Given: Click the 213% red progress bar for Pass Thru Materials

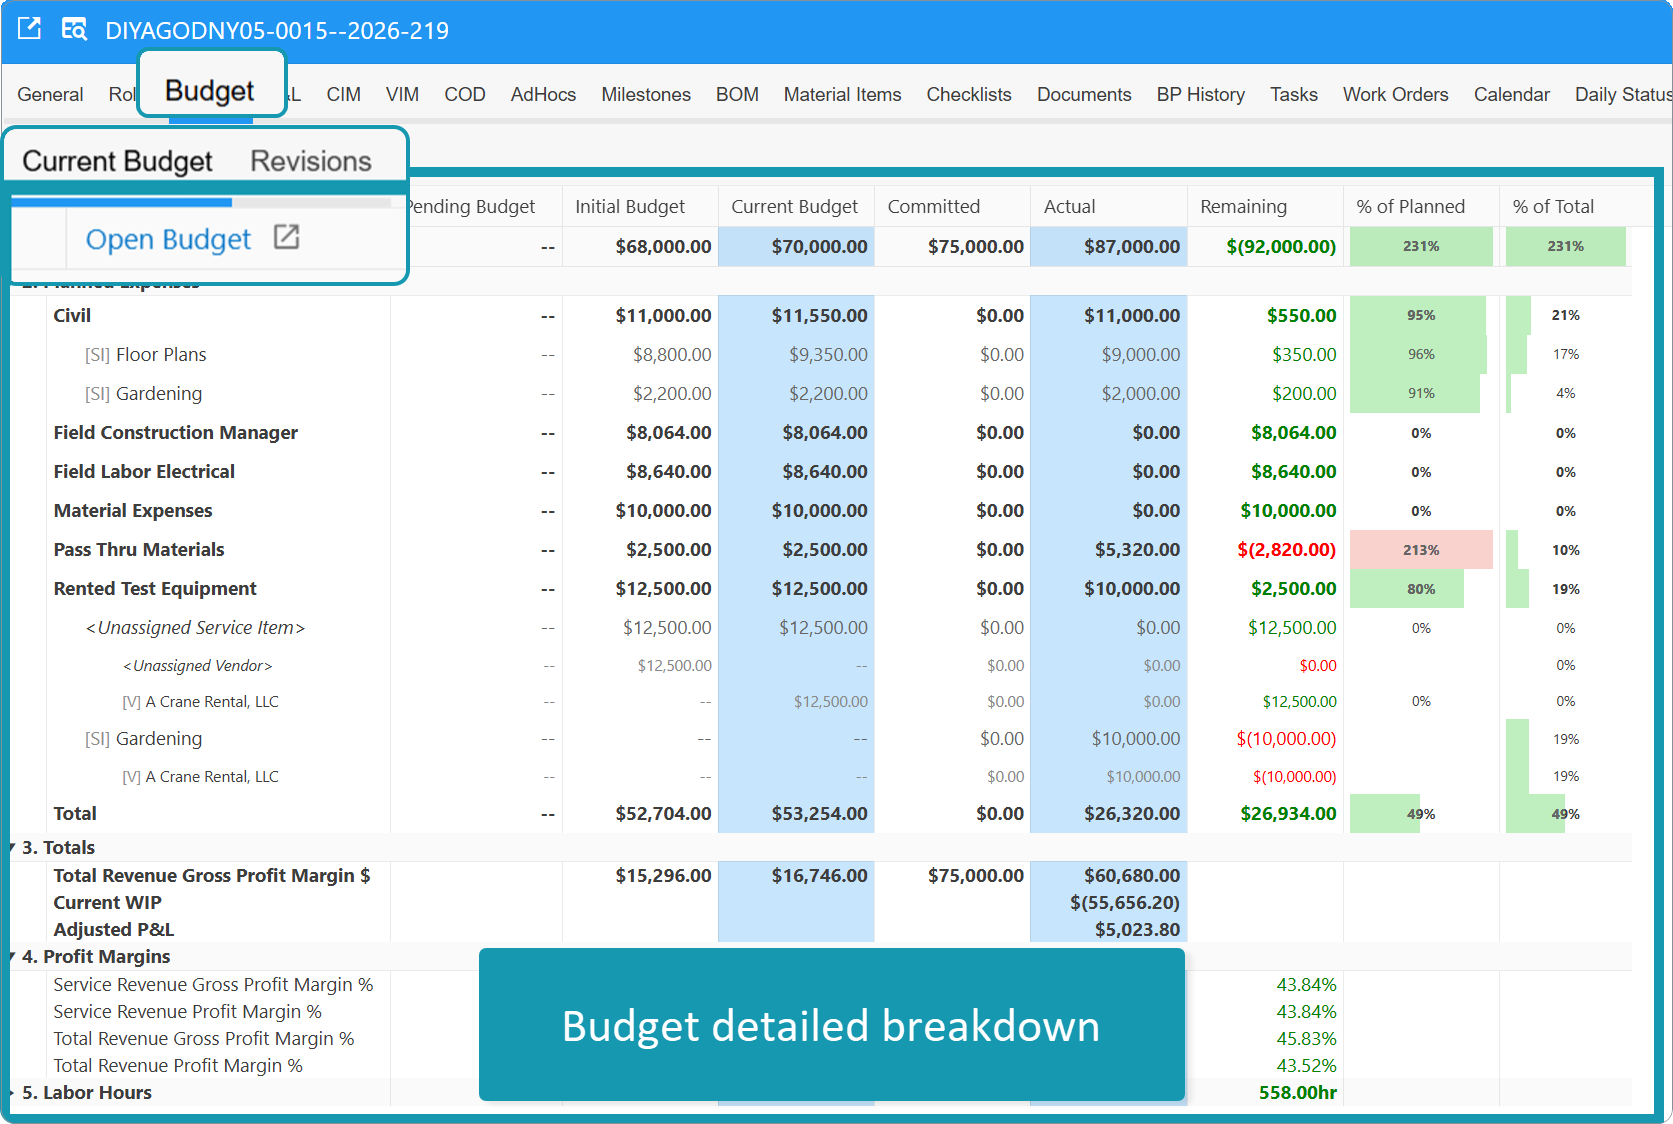Looking at the screenshot, I should click(1420, 550).
